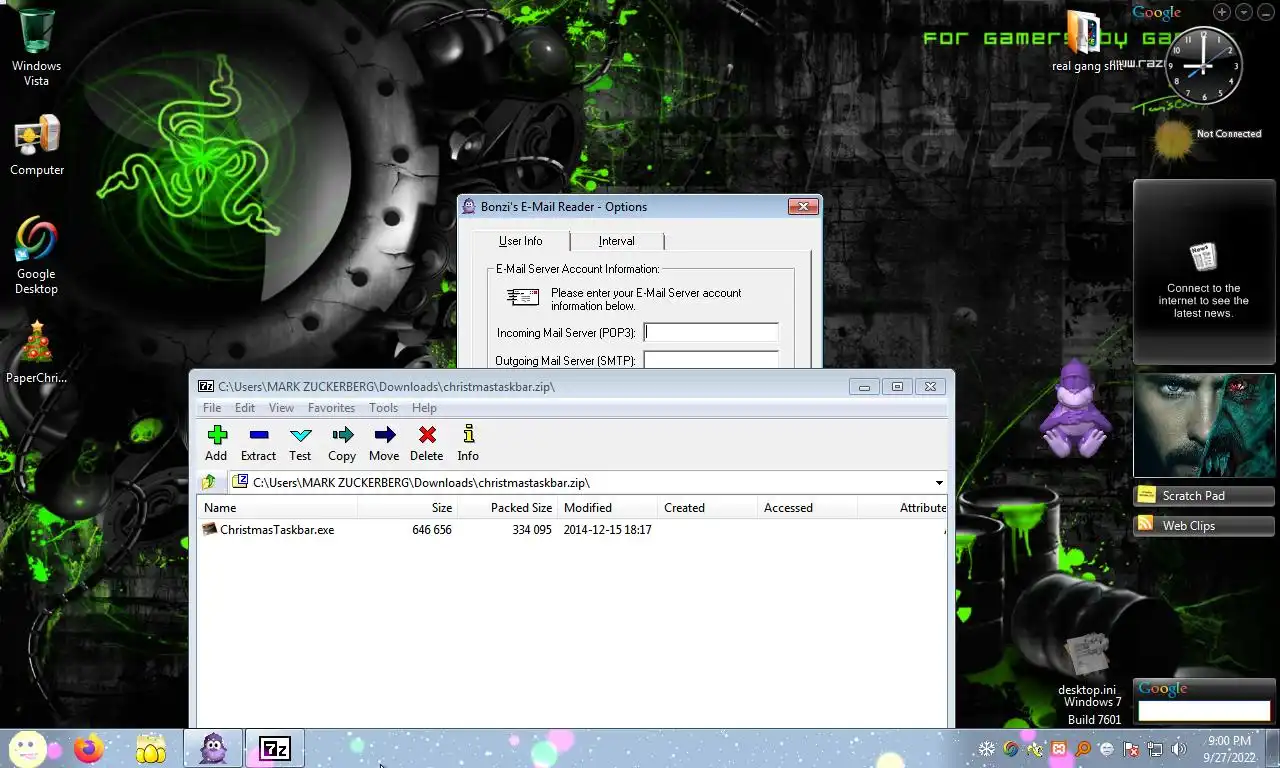
Task: Click the red Delete X icon
Action: (426, 444)
